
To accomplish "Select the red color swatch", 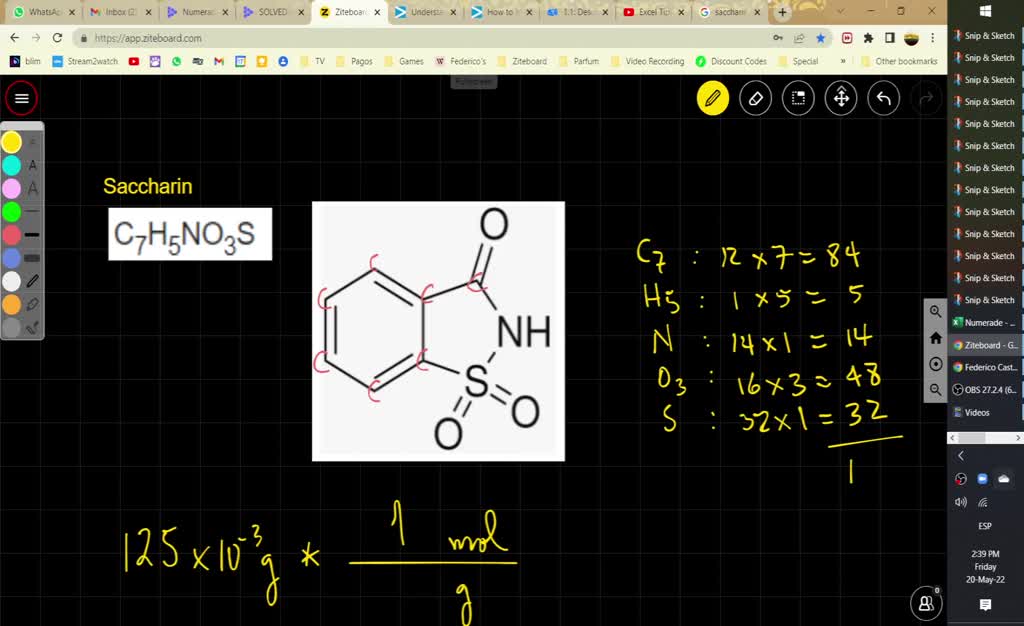I will tap(11, 234).
